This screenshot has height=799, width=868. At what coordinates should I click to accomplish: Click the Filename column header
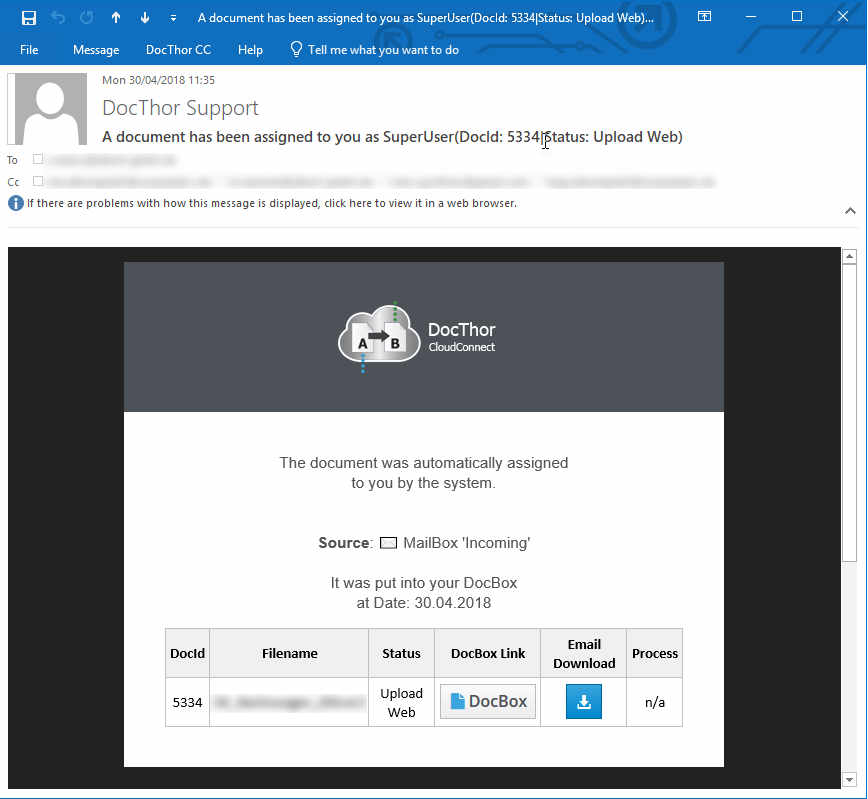click(x=289, y=653)
